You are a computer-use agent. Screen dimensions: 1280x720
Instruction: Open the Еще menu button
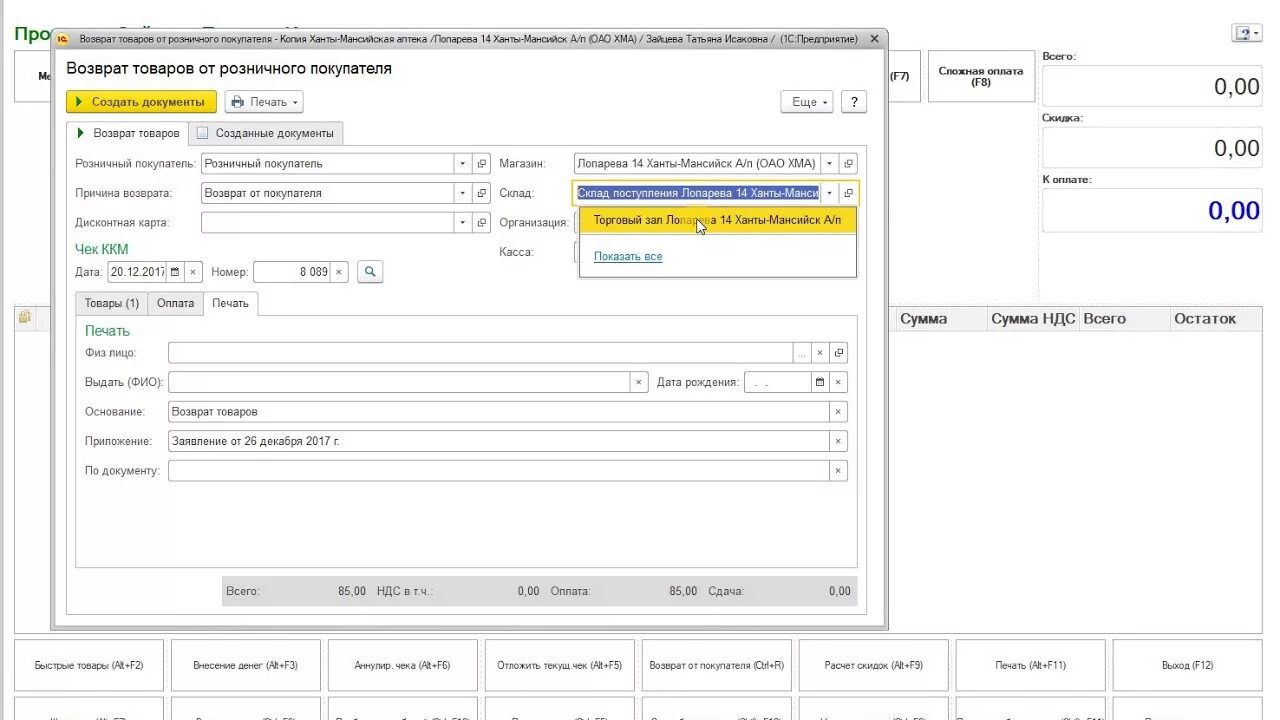pyautogui.click(x=807, y=102)
